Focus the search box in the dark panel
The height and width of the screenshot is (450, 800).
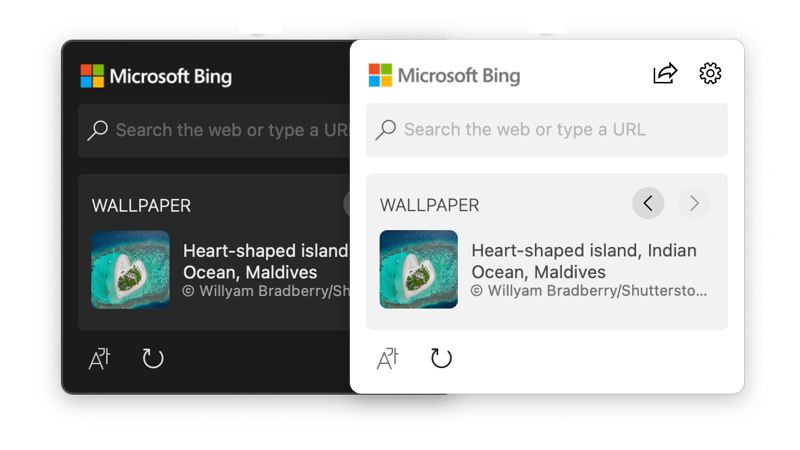pyautogui.click(x=230, y=130)
